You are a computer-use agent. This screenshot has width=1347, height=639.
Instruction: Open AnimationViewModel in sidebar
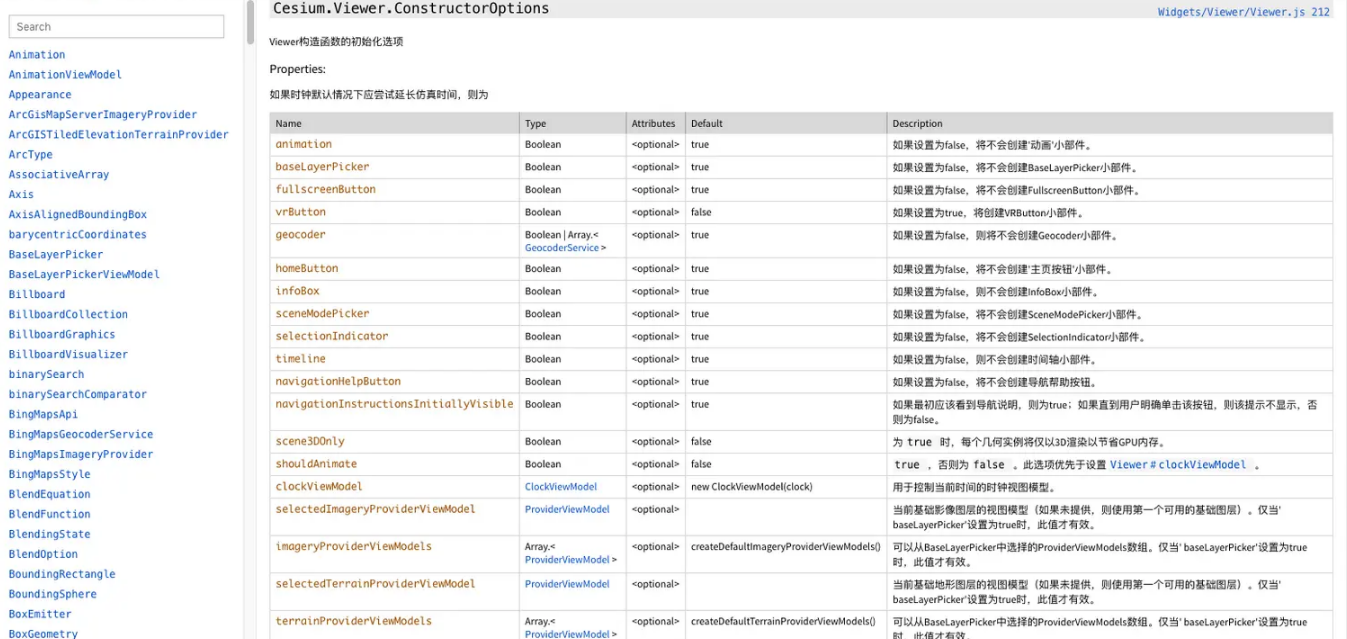tap(65, 75)
